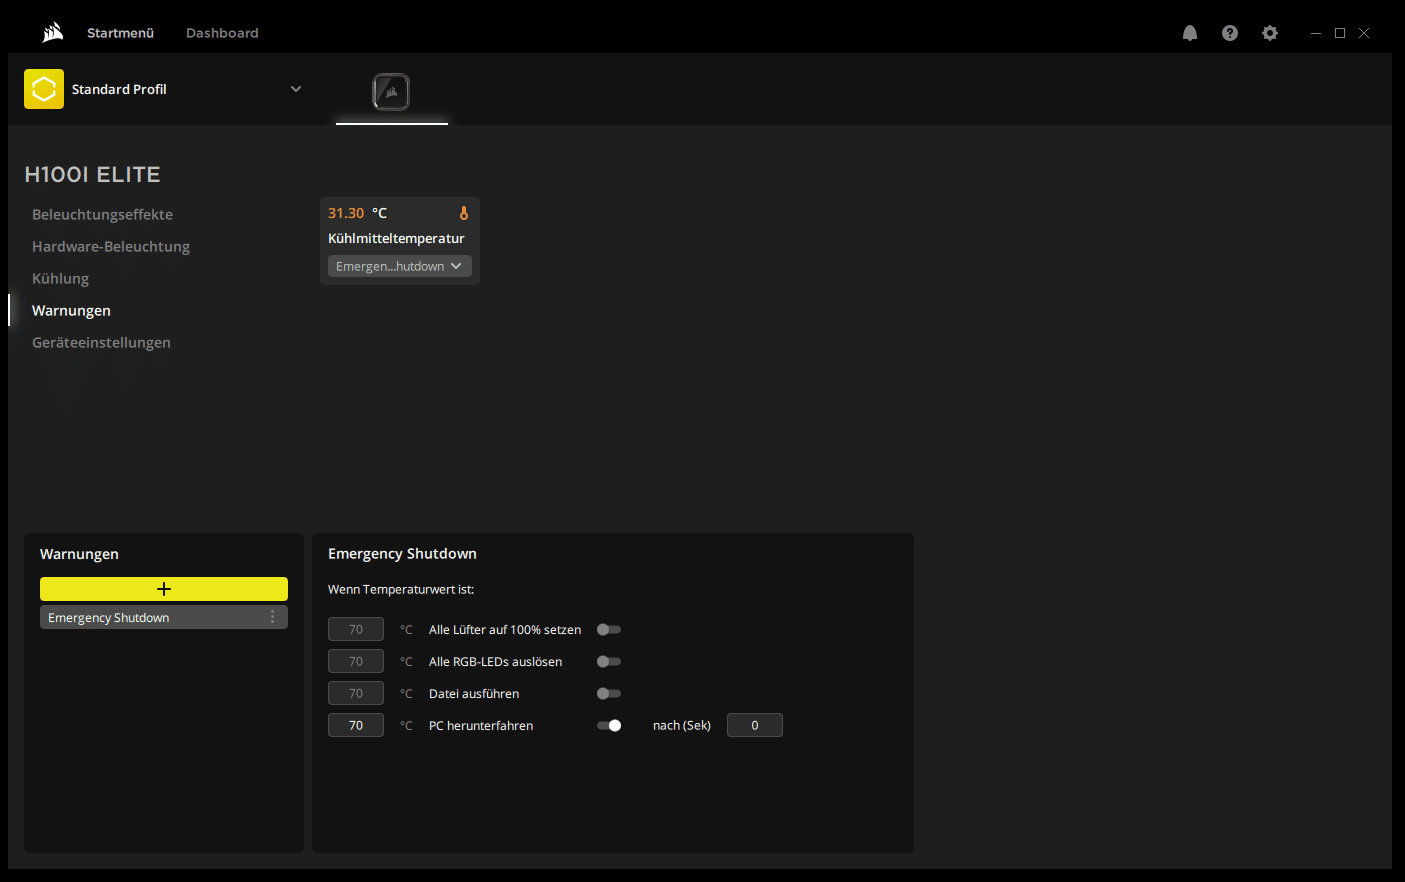Toggle the 'Alle RGB-LEDs auslösen' switch
Viewport: 1405px width, 882px height.
click(x=609, y=662)
